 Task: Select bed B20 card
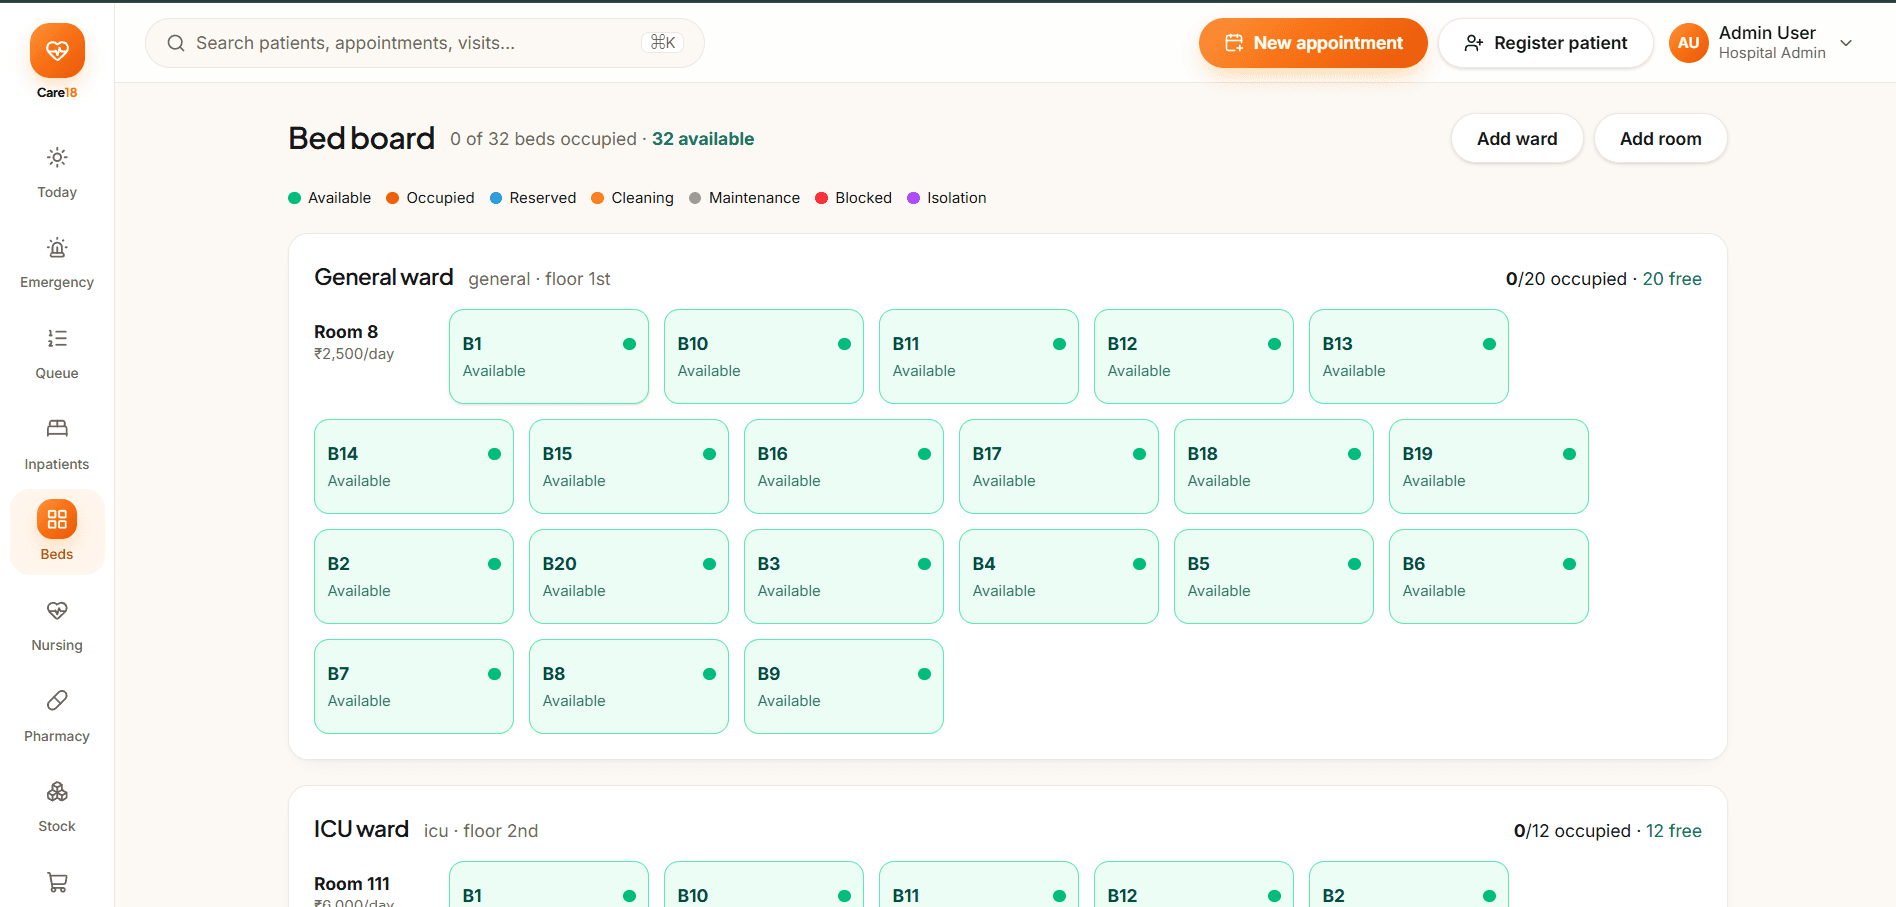click(629, 577)
